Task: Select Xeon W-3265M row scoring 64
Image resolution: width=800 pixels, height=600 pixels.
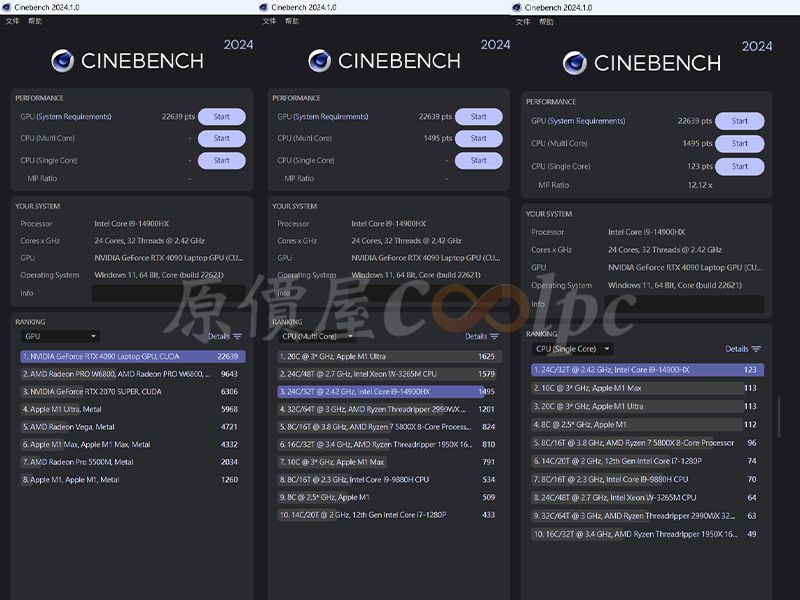Action: 647,497
